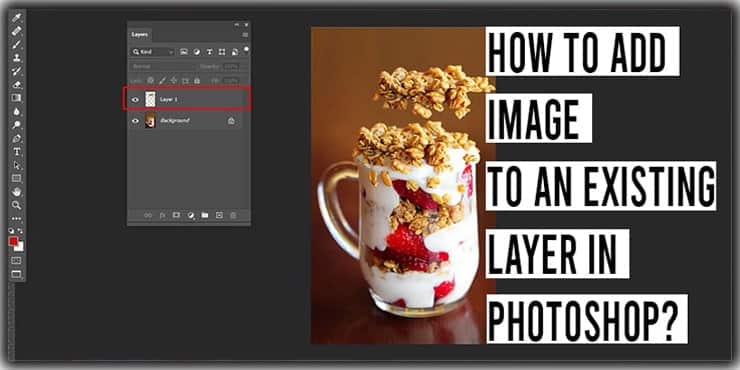Add a layer style (fx)
The image size is (740, 370).
coord(162,215)
